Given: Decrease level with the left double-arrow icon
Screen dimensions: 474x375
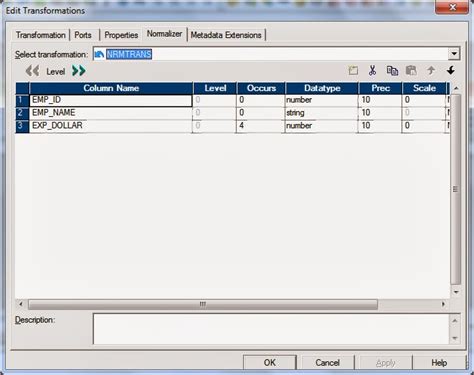Looking at the screenshot, I should (32, 71).
